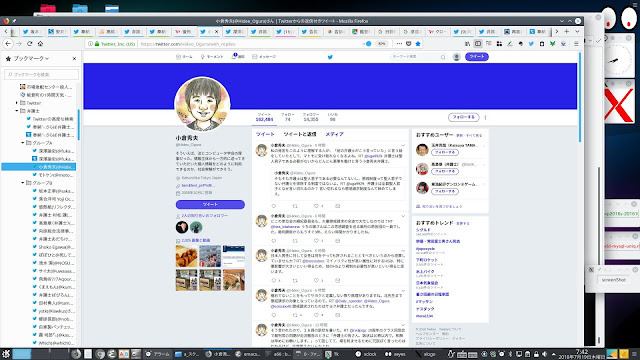
Task: Follow the first suggested user
Action: pos(444,152)
